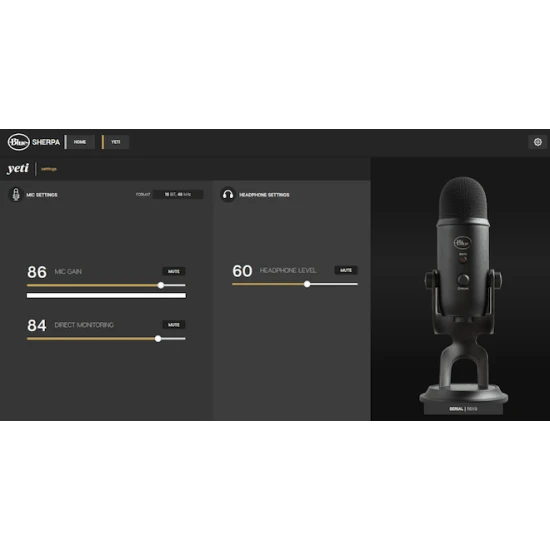550x550 pixels.
Task: Click the Headphone Level slider handle
Action: (307, 284)
